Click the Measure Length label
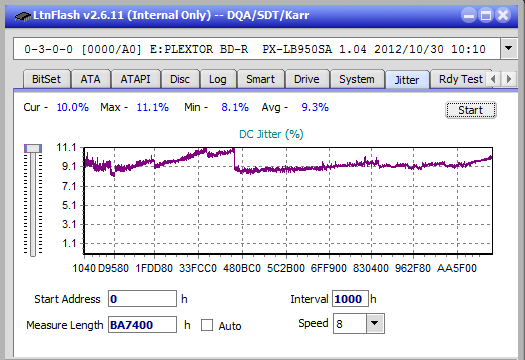Screen dimensions: 525x360 (65, 325)
